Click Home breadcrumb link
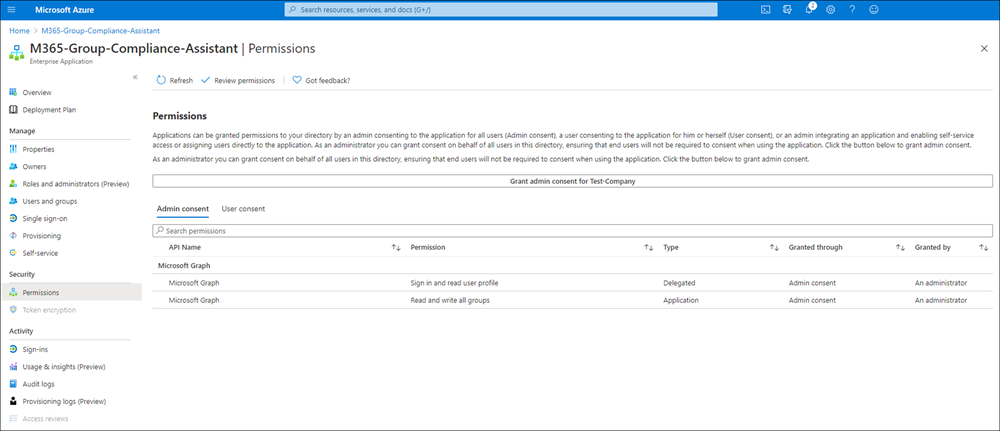 (x=19, y=31)
